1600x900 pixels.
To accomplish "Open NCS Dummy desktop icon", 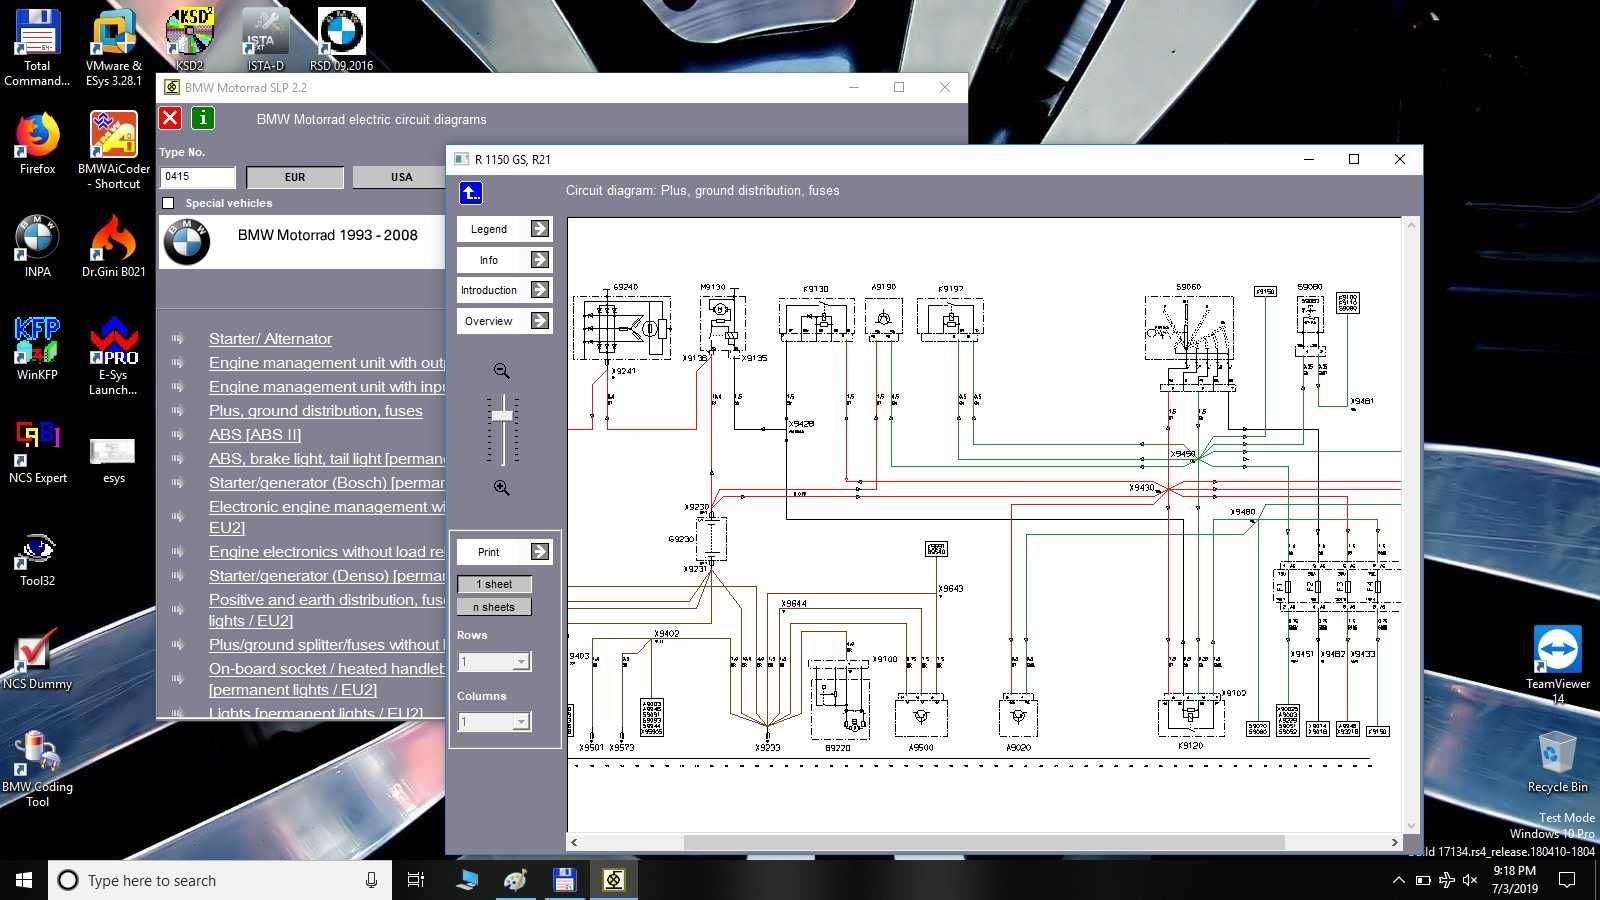I will click(37, 658).
